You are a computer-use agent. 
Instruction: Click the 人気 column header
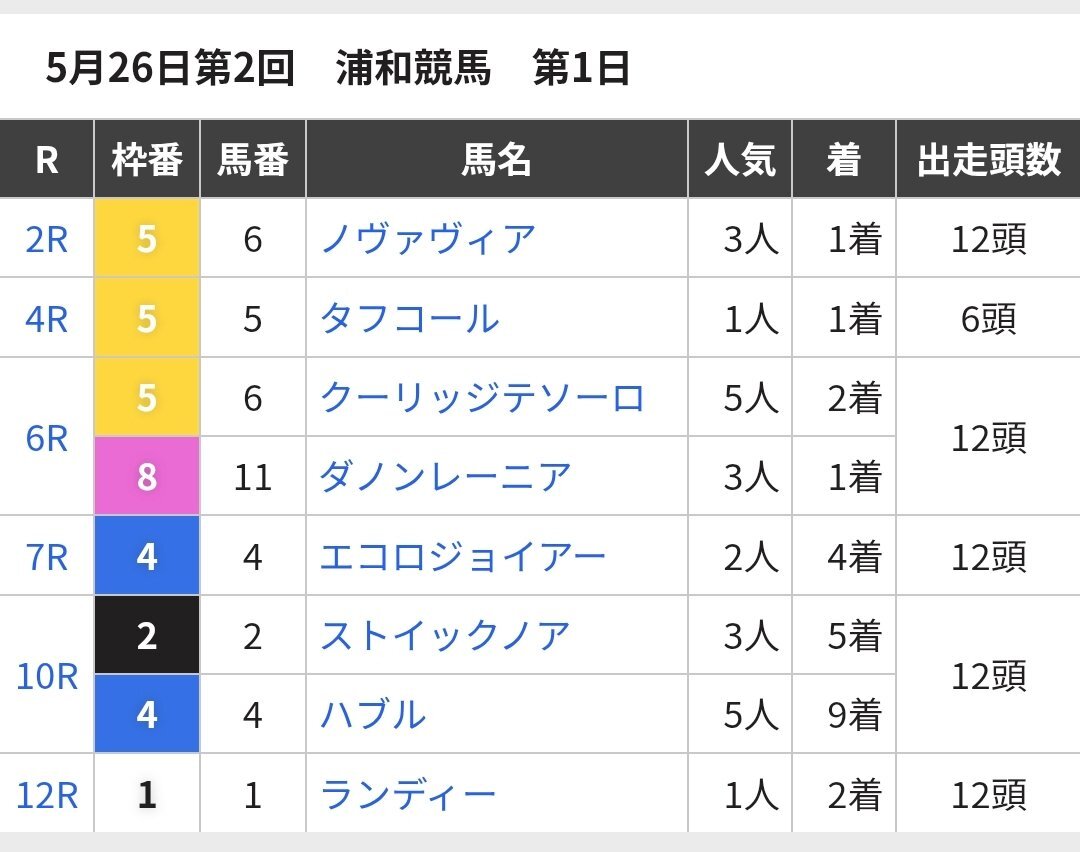(740, 159)
